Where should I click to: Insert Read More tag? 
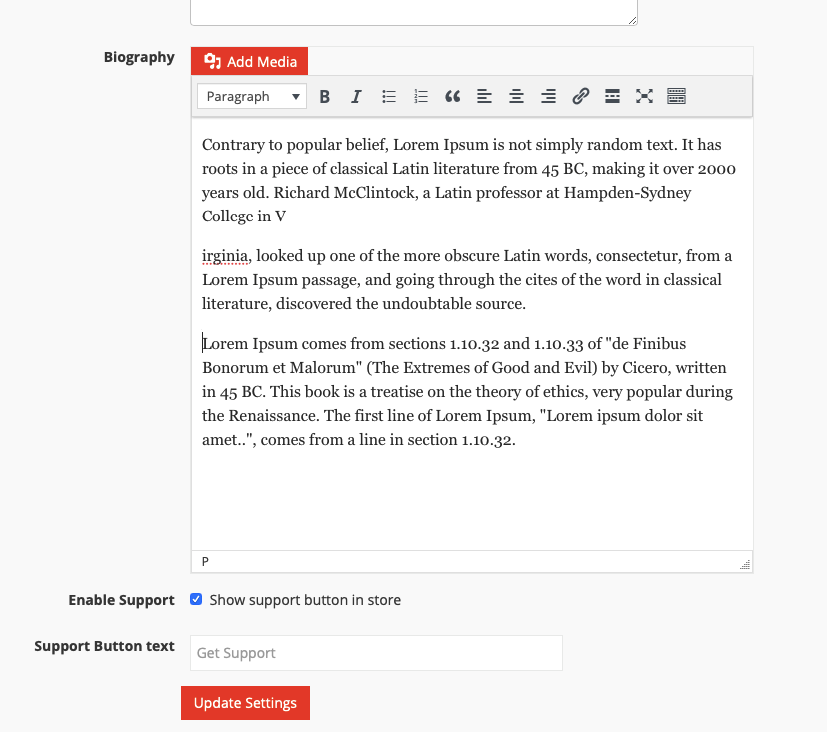pos(612,97)
